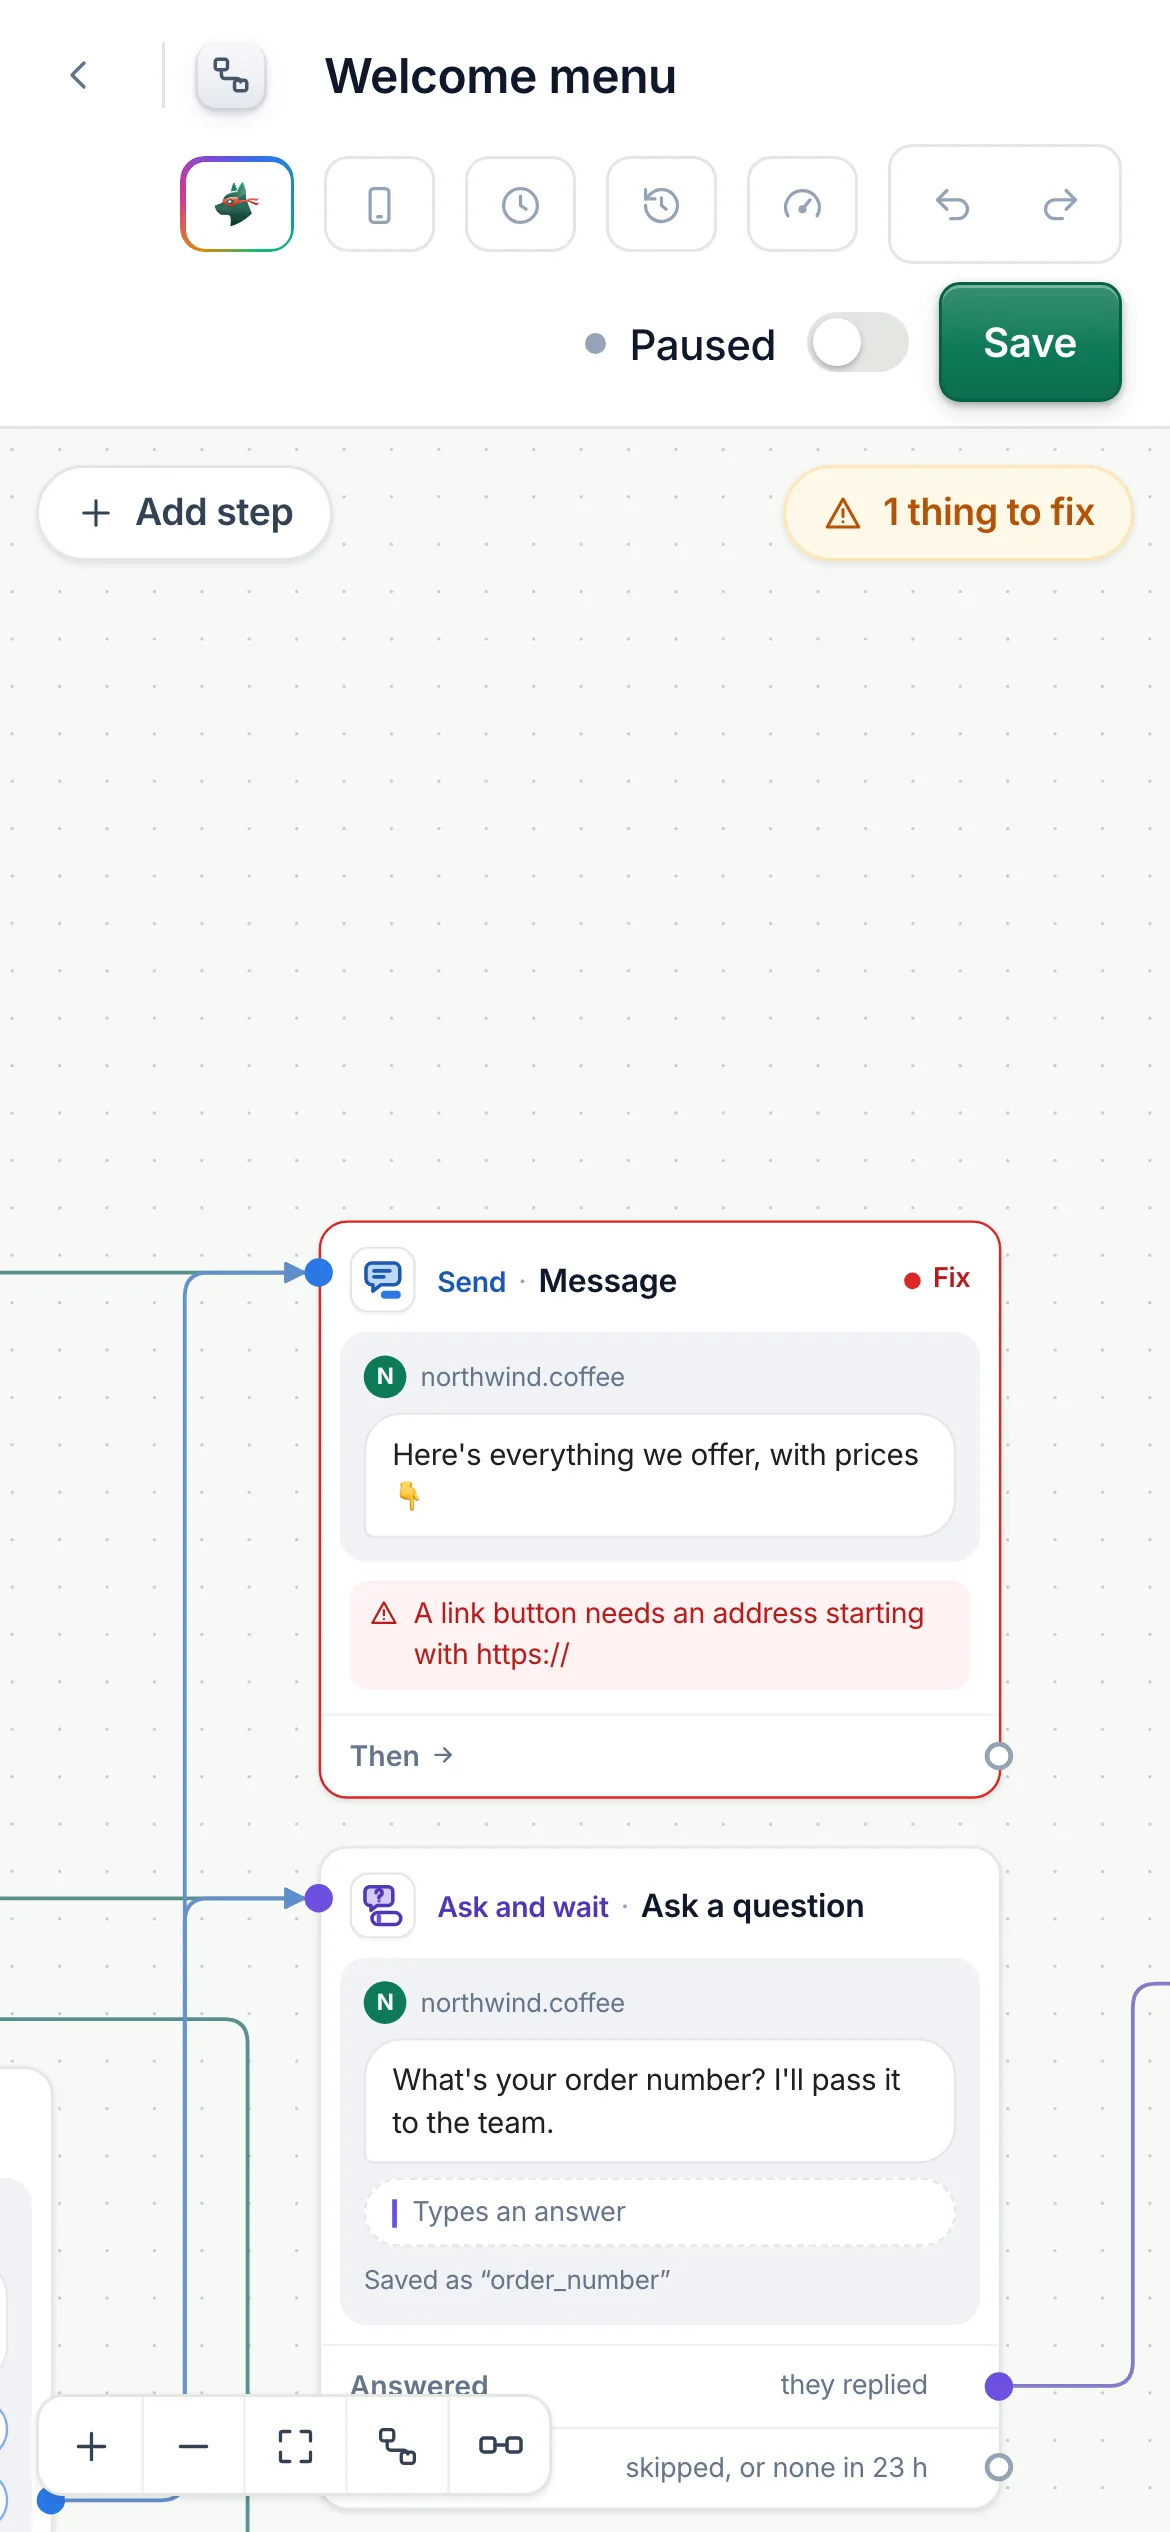Undo the last change
The image size is (1170, 2532).
952,204
